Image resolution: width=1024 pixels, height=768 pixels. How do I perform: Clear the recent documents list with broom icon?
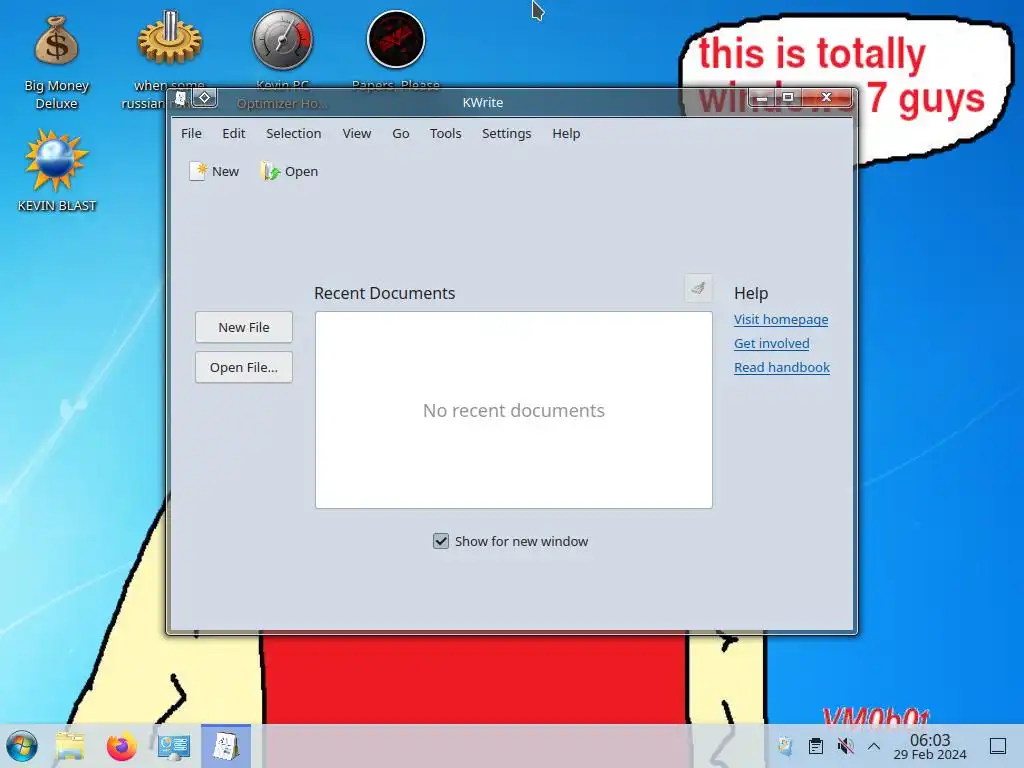click(x=698, y=288)
